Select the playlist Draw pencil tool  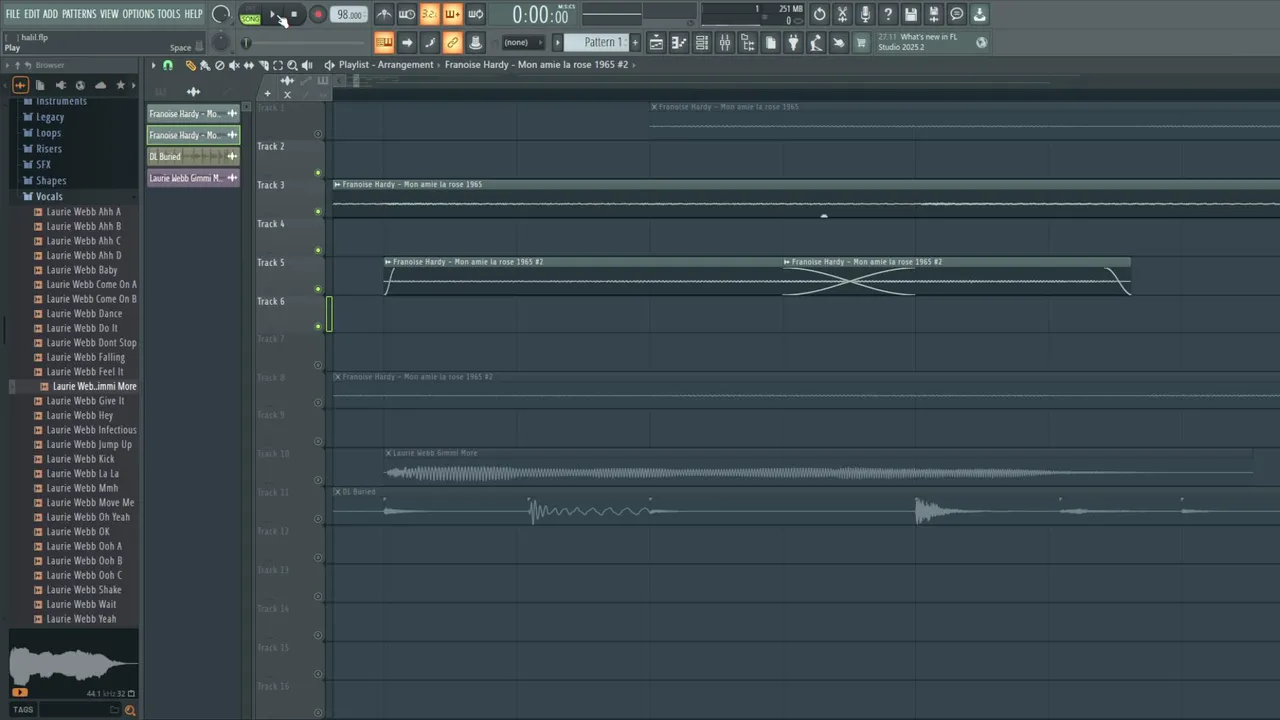click(x=191, y=65)
